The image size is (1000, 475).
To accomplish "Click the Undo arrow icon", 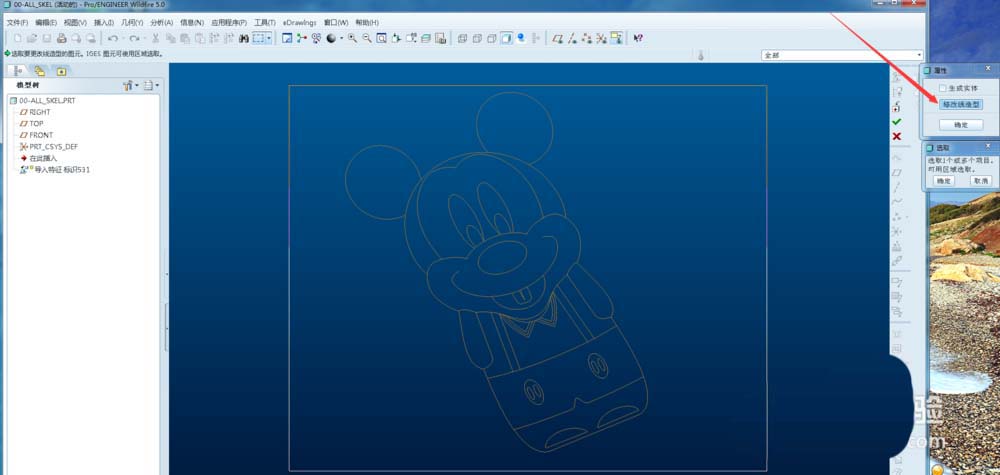I will (113, 38).
